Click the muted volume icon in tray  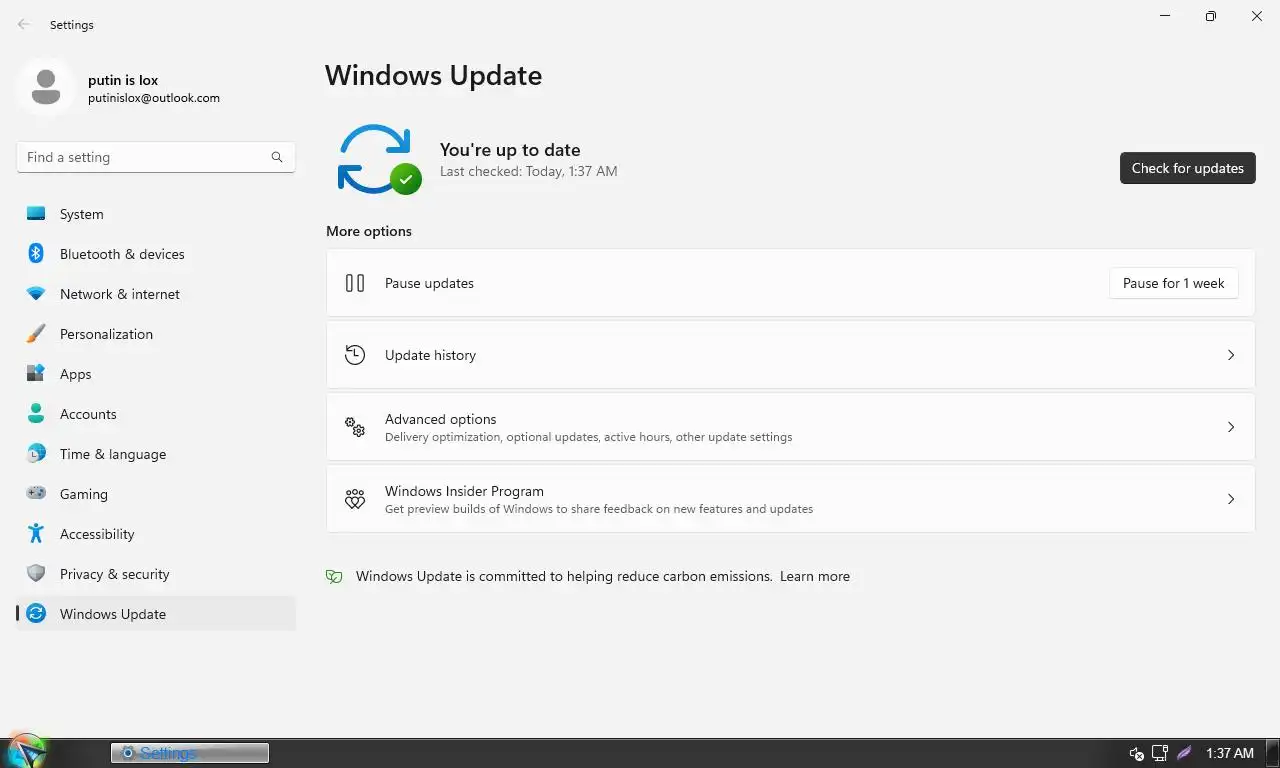point(1136,753)
